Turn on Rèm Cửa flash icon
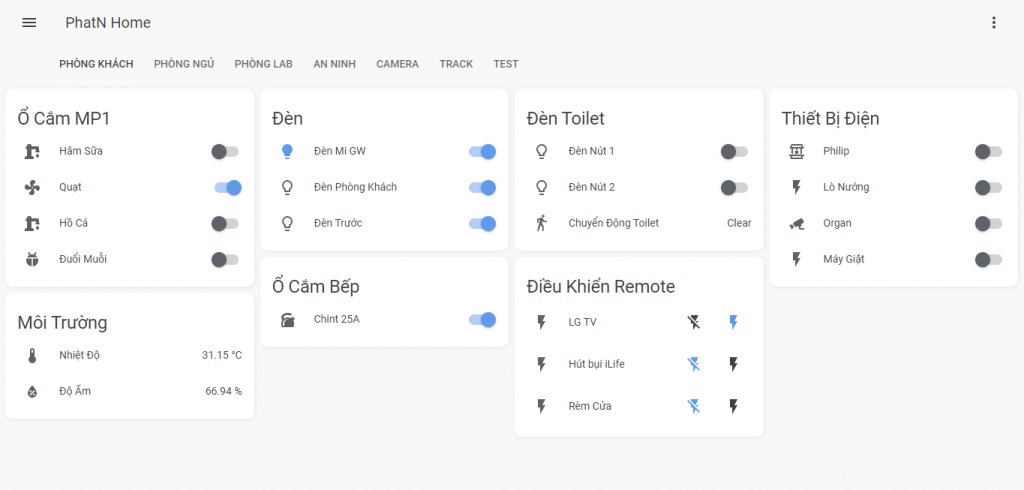1024x490 pixels. point(733,406)
